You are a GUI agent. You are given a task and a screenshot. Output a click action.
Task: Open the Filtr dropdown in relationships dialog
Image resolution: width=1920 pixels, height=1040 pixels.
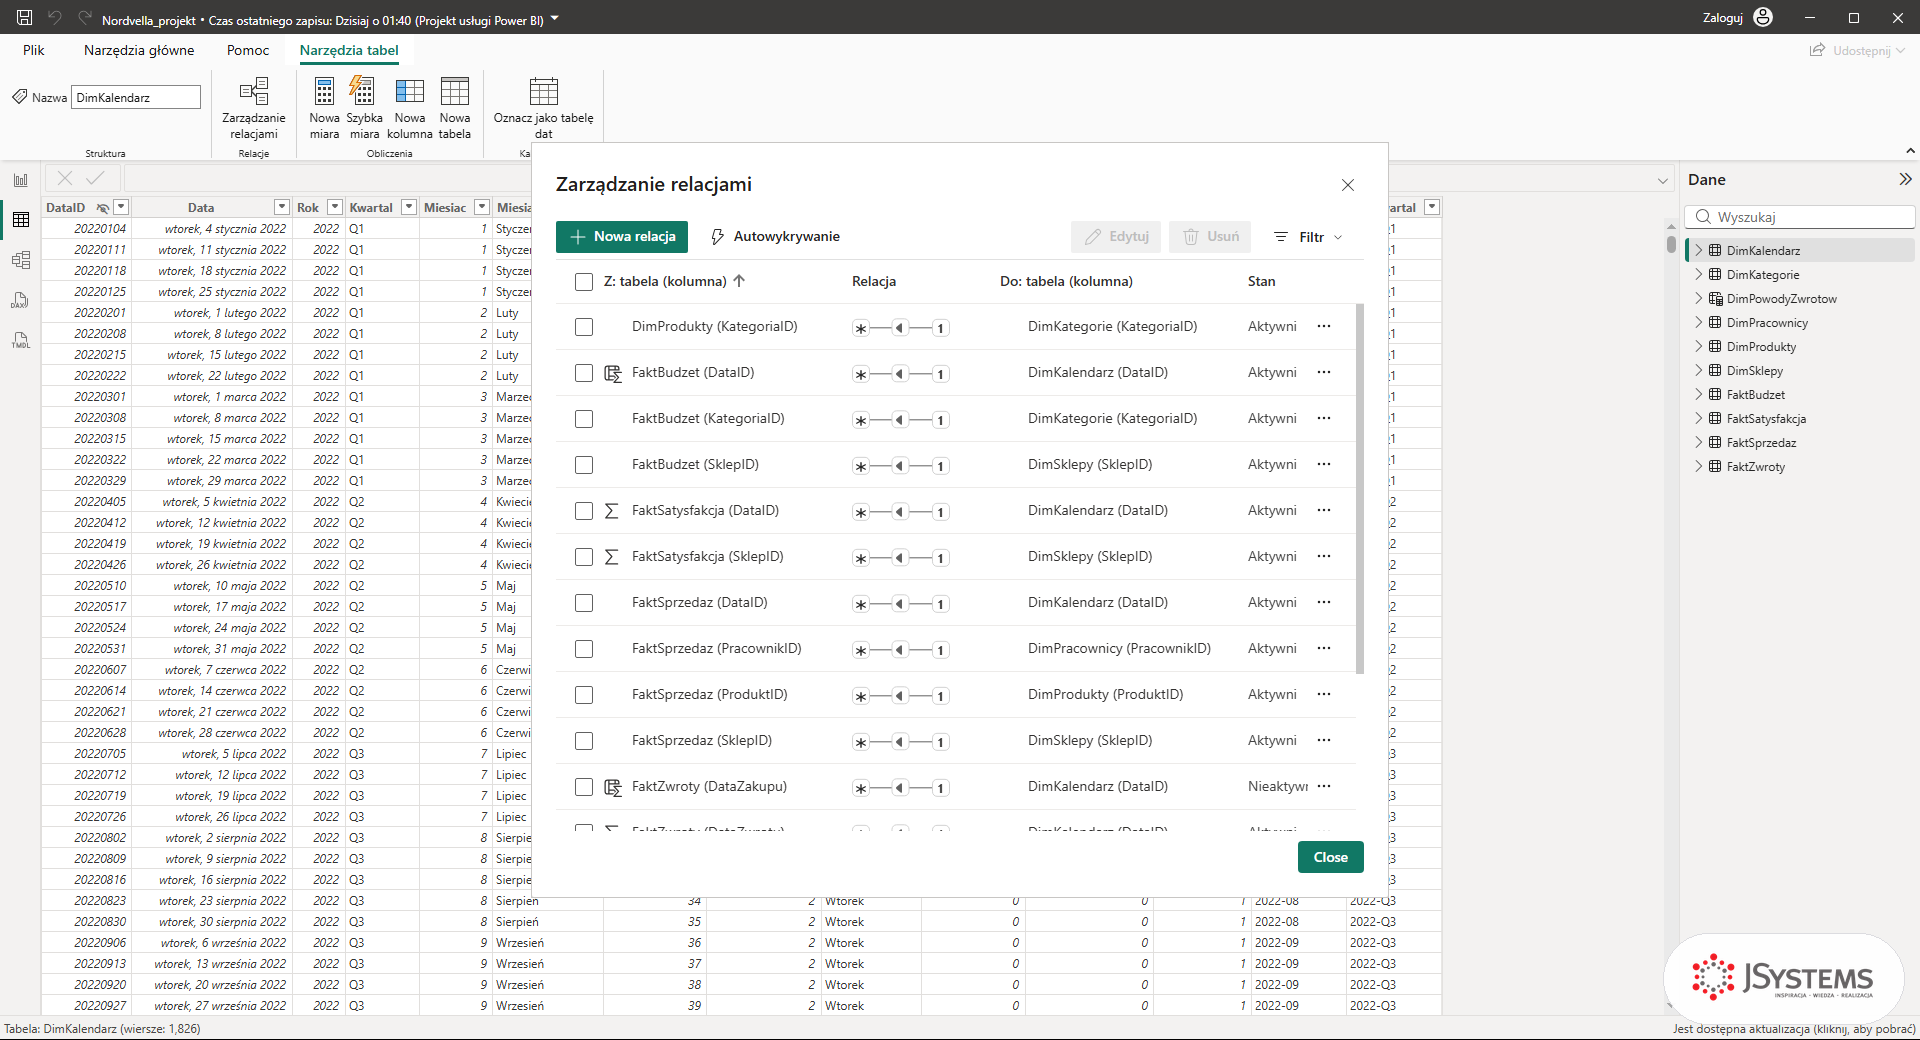tap(1308, 237)
